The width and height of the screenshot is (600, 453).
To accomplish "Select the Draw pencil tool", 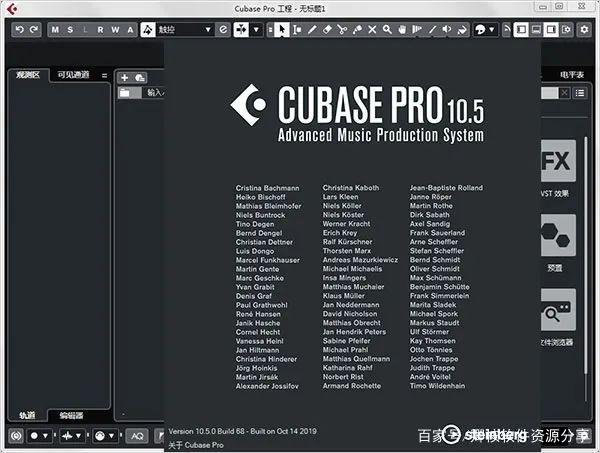I will [312, 29].
